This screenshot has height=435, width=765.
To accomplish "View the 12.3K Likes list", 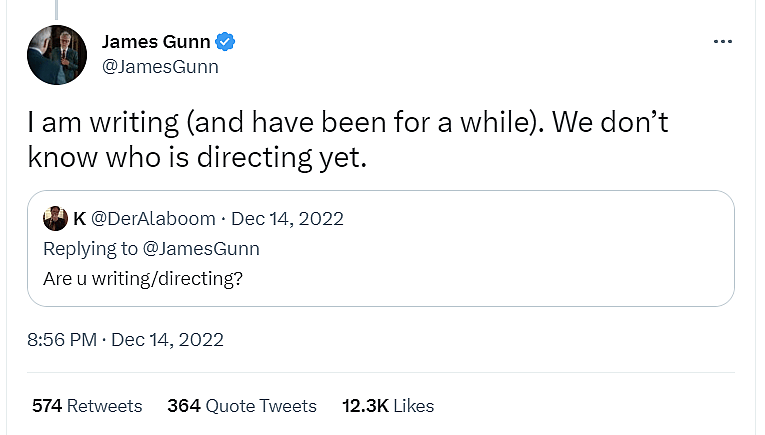I will point(388,405).
